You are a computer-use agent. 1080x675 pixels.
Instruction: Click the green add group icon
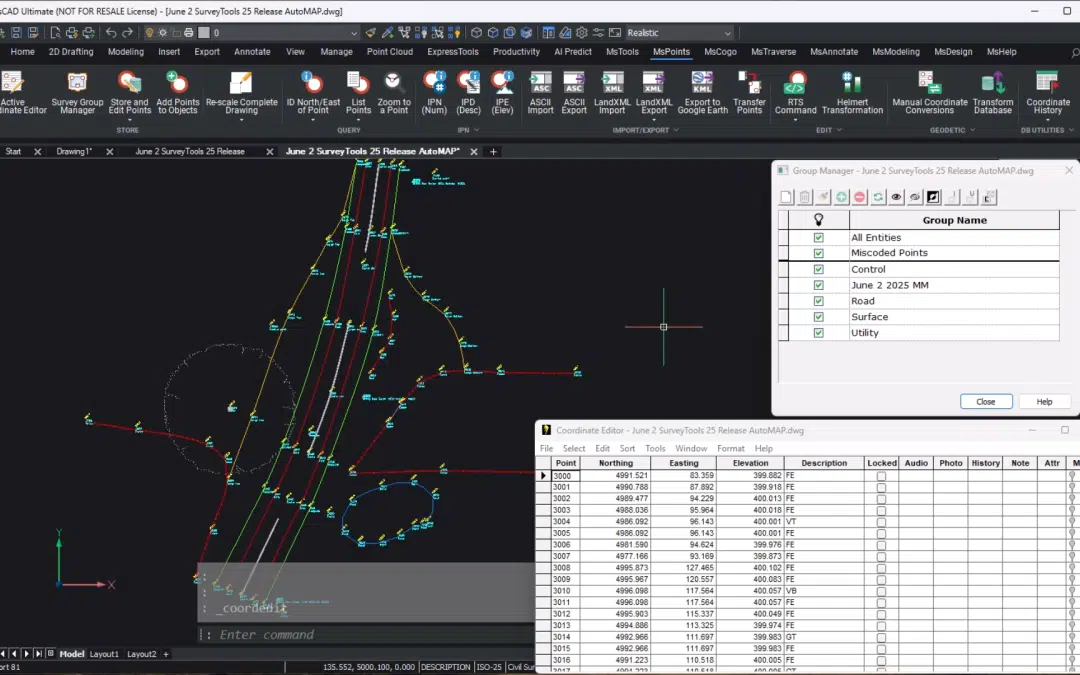(842, 198)
